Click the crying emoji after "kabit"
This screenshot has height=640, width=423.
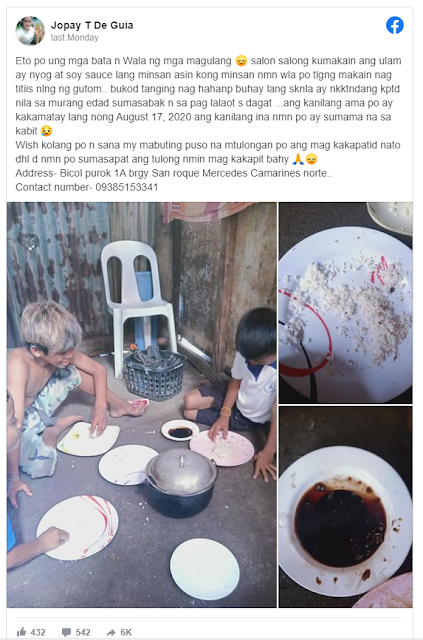click(46, 131)
